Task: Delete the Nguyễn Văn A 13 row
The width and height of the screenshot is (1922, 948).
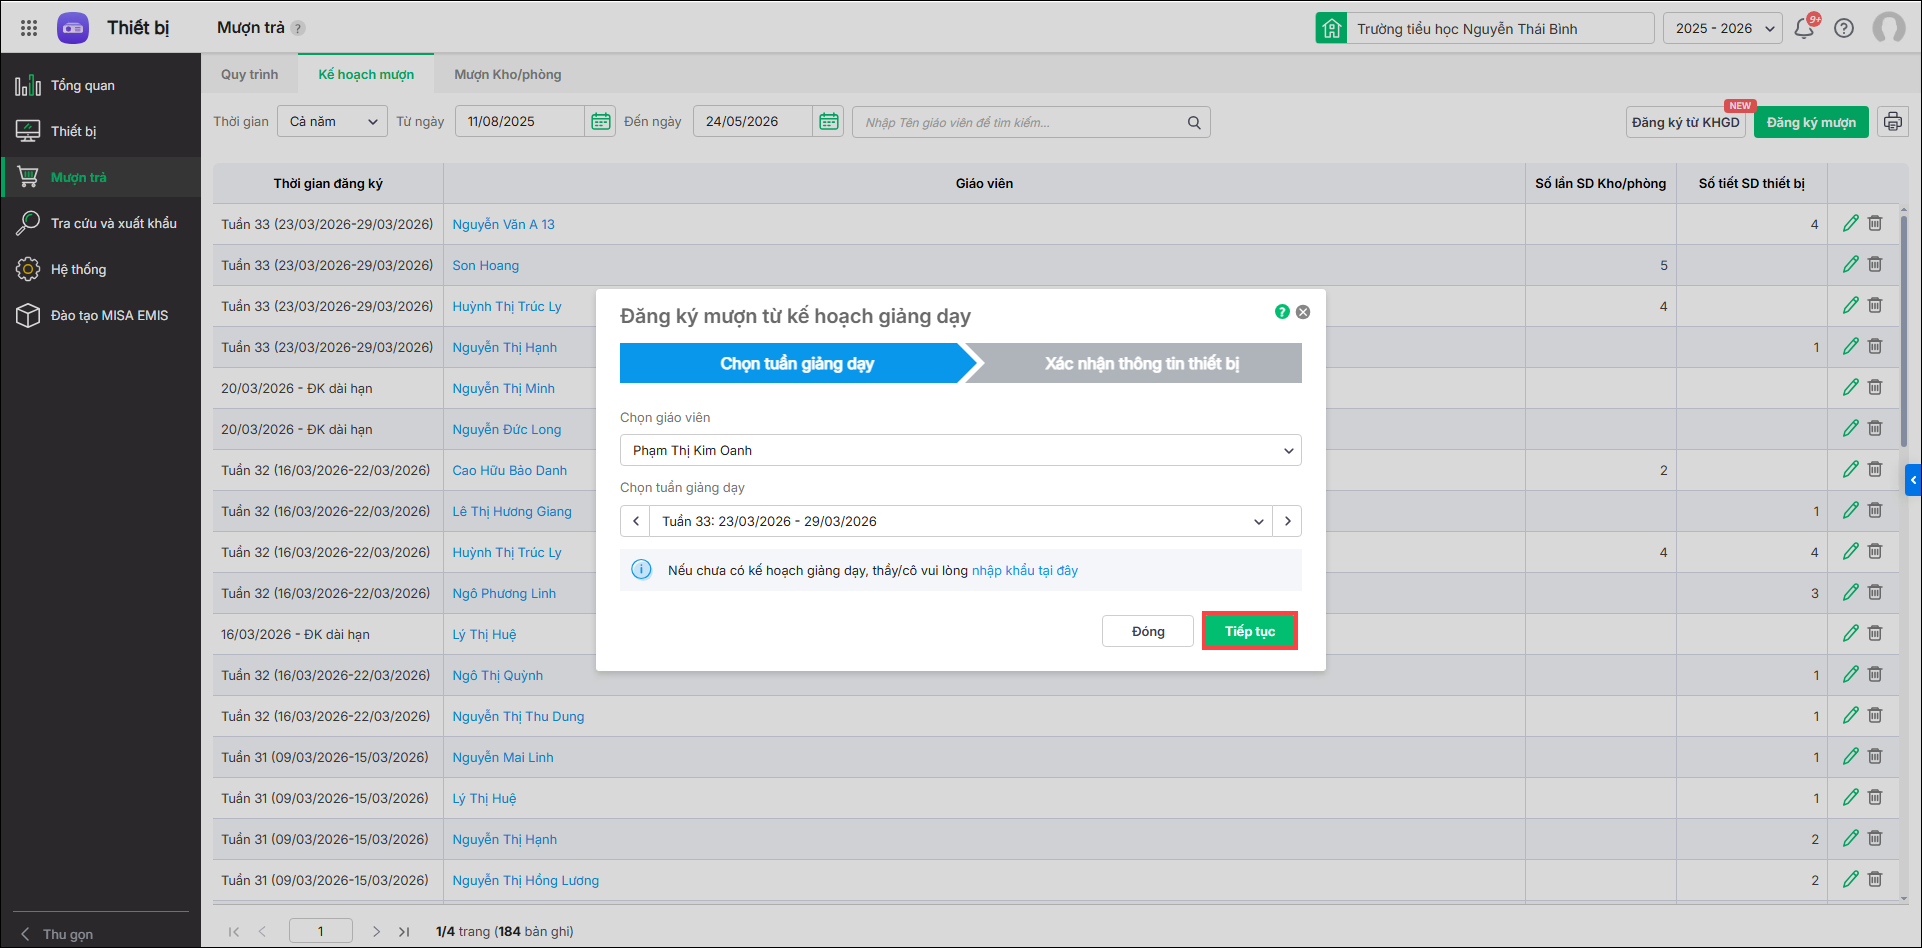Action: pos(1875,224)
